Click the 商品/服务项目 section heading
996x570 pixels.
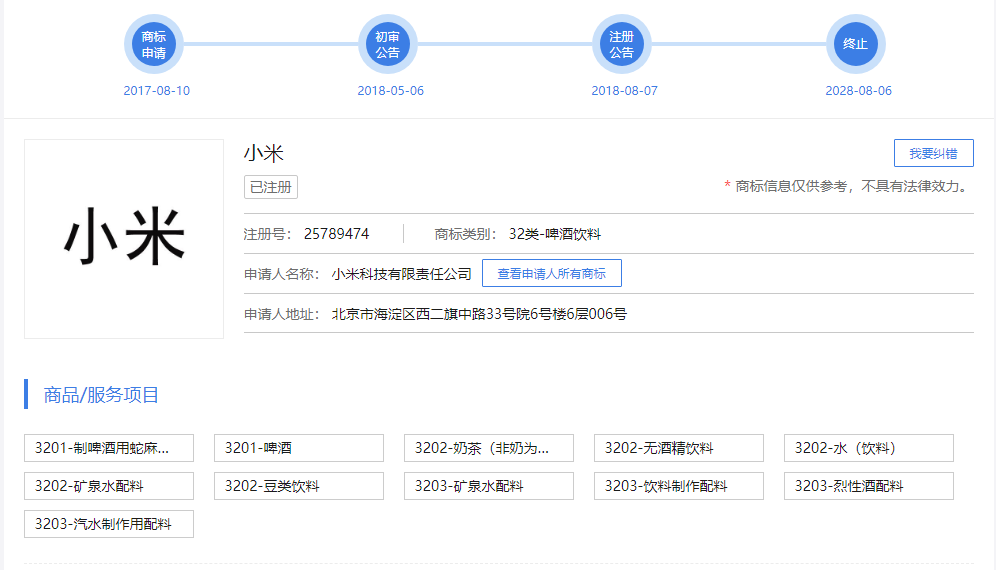pyautogui.click(x=101, y=395)
